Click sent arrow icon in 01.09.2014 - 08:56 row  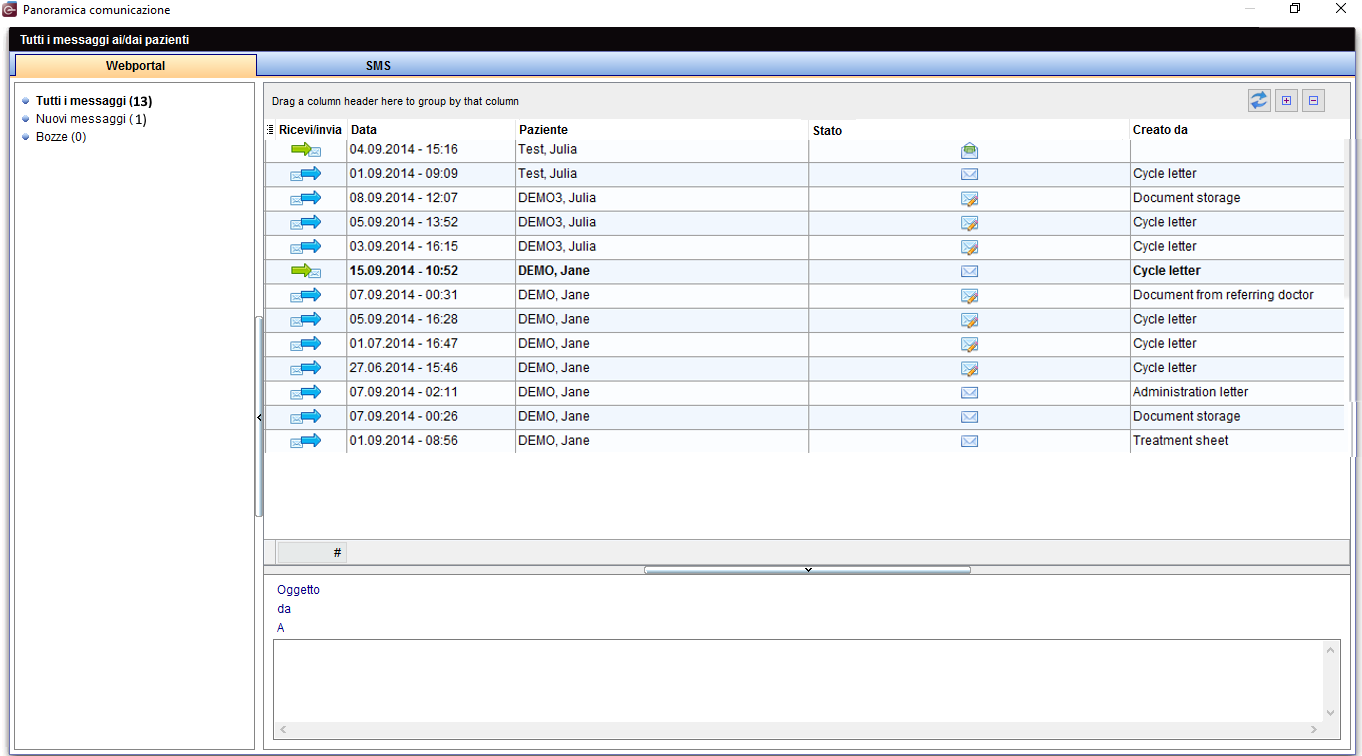(306, 441)
